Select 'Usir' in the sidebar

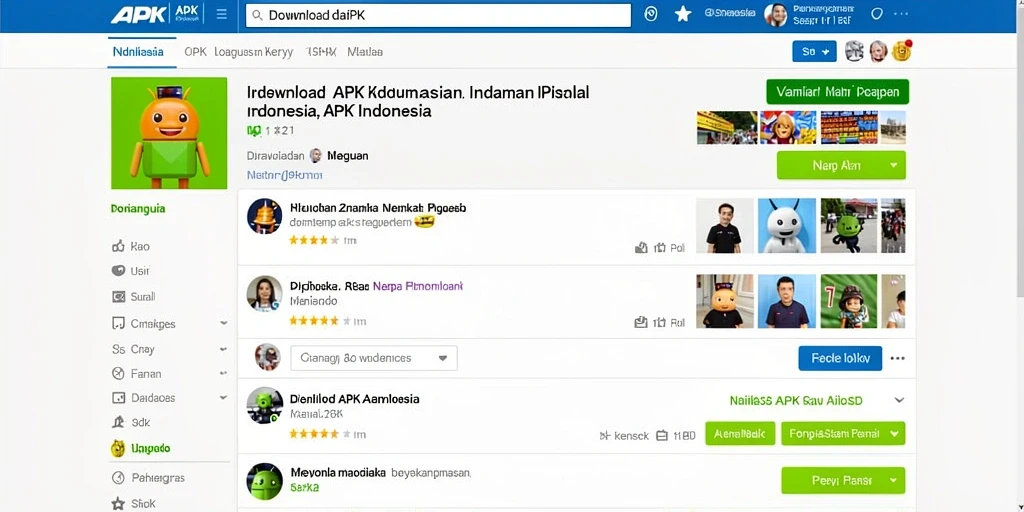tap(131, 271)
